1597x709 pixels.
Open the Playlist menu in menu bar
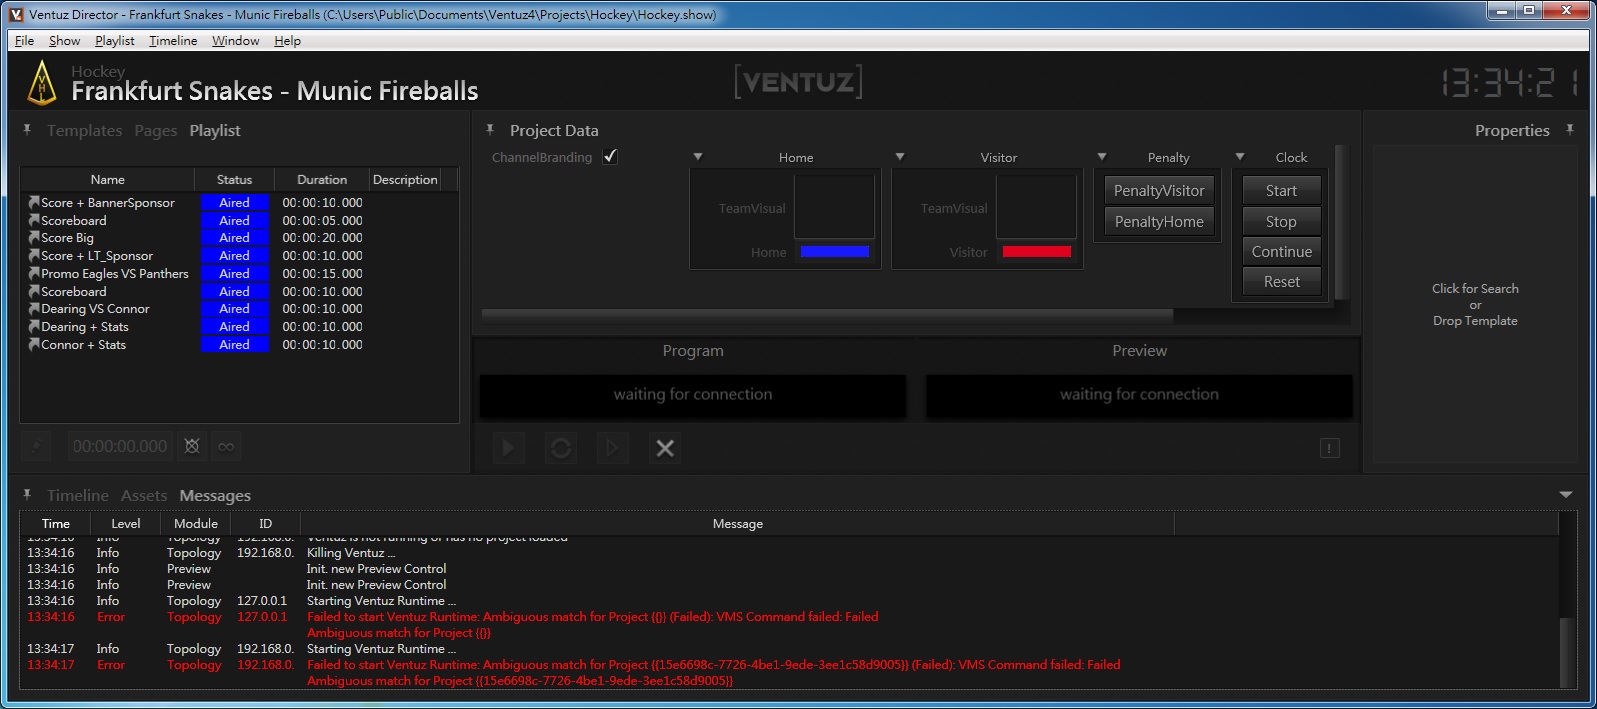114,41
